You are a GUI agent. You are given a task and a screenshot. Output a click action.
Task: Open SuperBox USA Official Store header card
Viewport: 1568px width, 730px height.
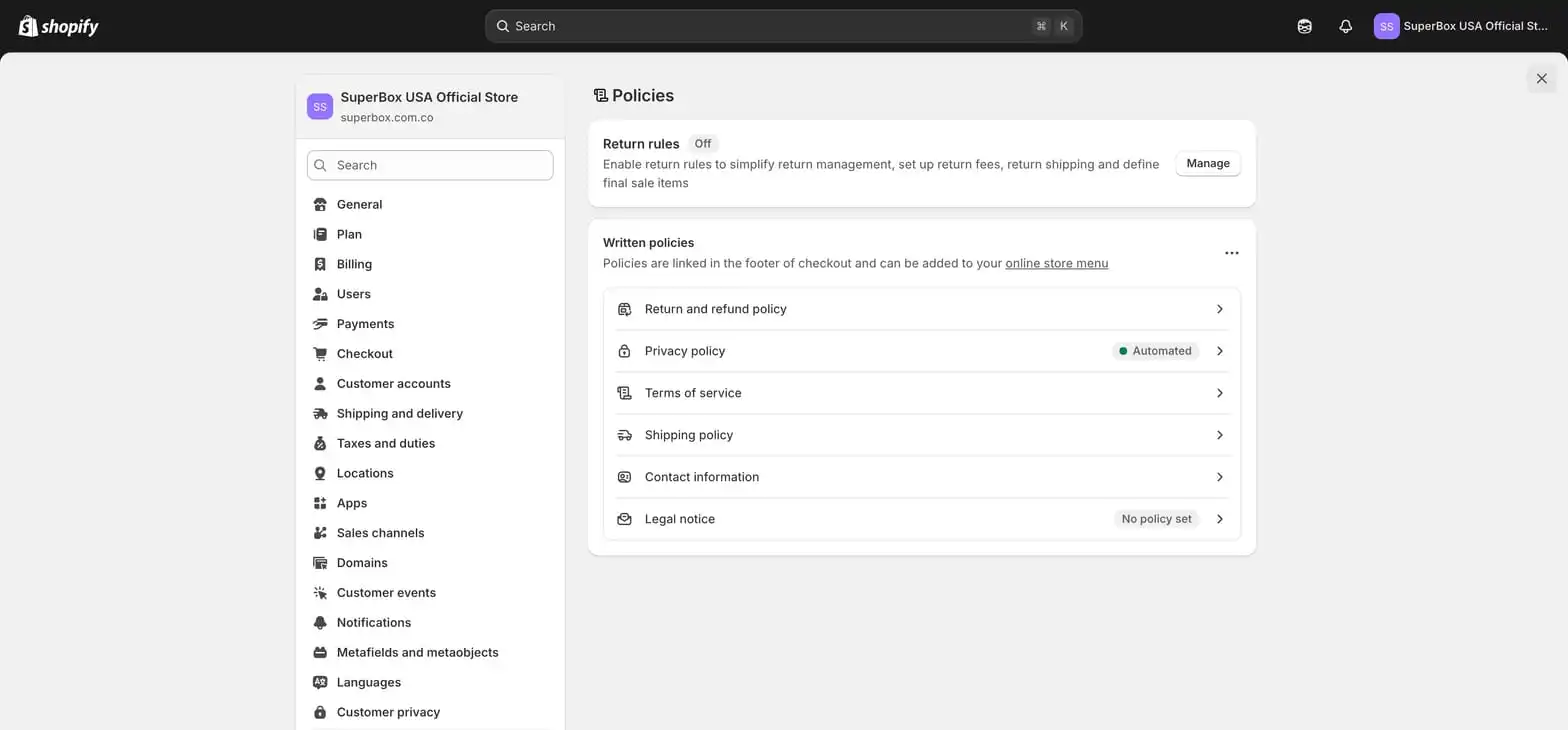(x=430, y=107)
